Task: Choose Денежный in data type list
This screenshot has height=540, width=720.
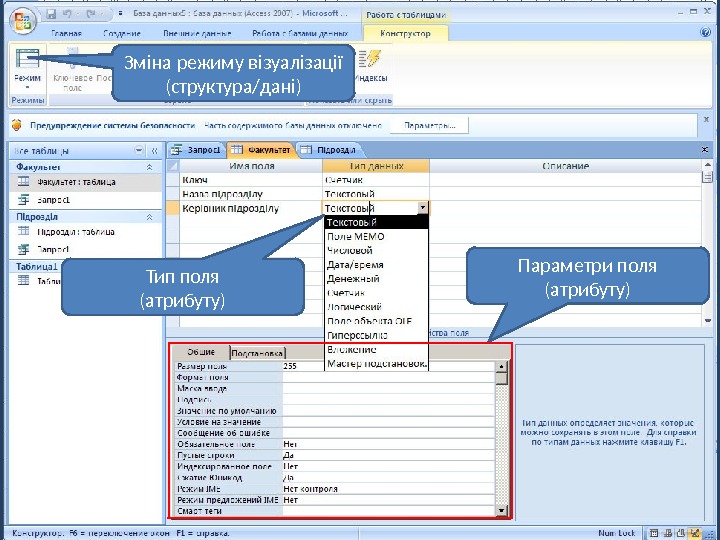Action: point(377,279)
